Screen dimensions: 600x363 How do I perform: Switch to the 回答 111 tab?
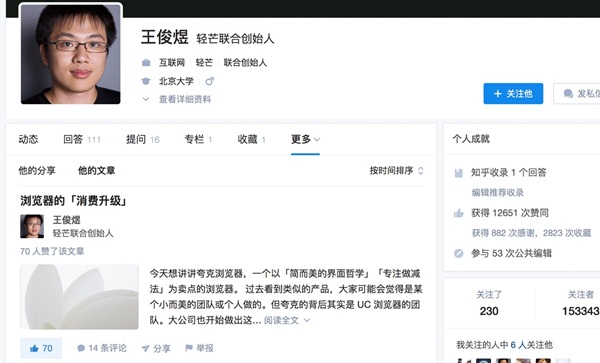[82, 139]
